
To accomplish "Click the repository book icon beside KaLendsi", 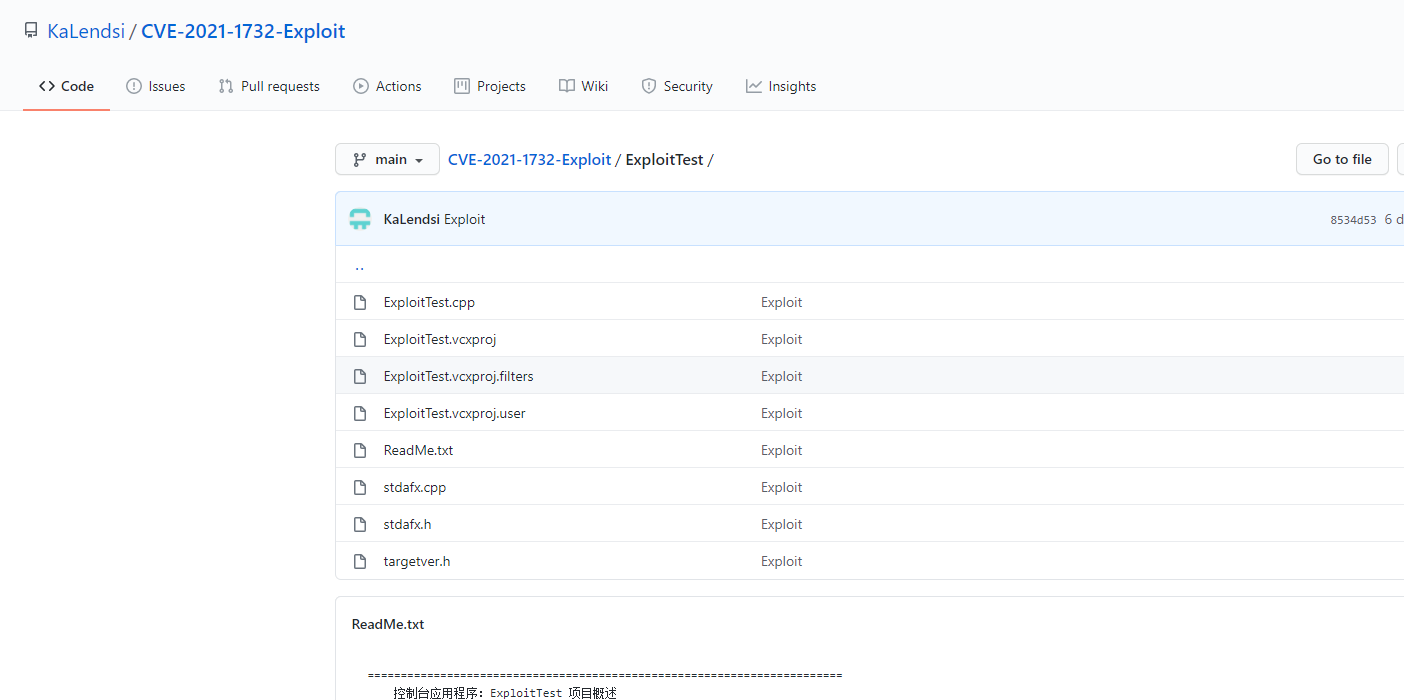I will 31,31.
